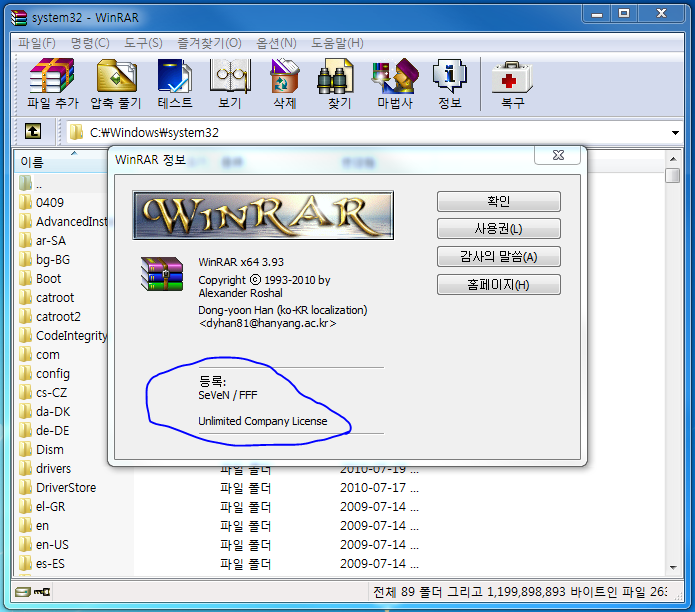The width and height of the screenshot is (695, 612).
Task: Click the 정보 (Info) toolbar icon
Action: (450, 83)
